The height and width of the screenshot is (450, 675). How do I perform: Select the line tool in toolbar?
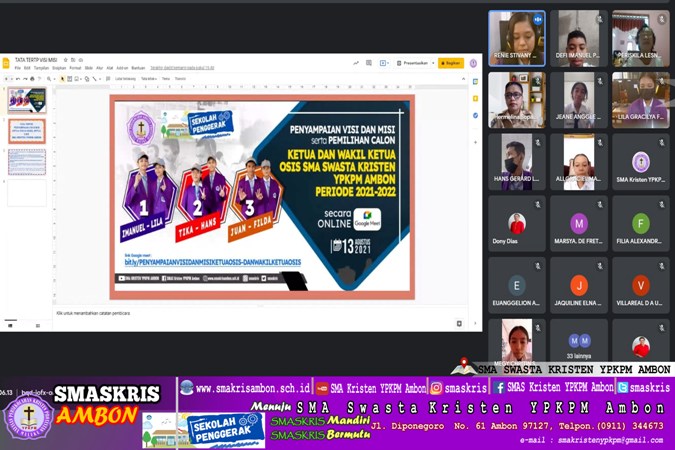point(95,79)
